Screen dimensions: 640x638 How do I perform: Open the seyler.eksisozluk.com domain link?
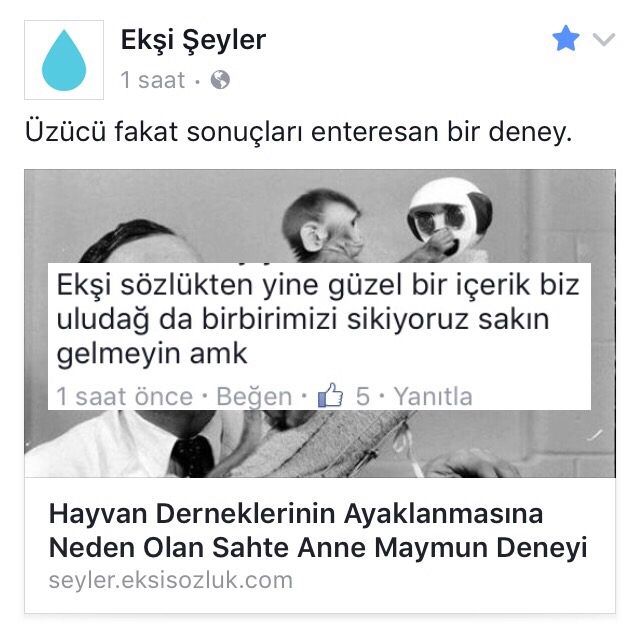click(x=171, y=580)
